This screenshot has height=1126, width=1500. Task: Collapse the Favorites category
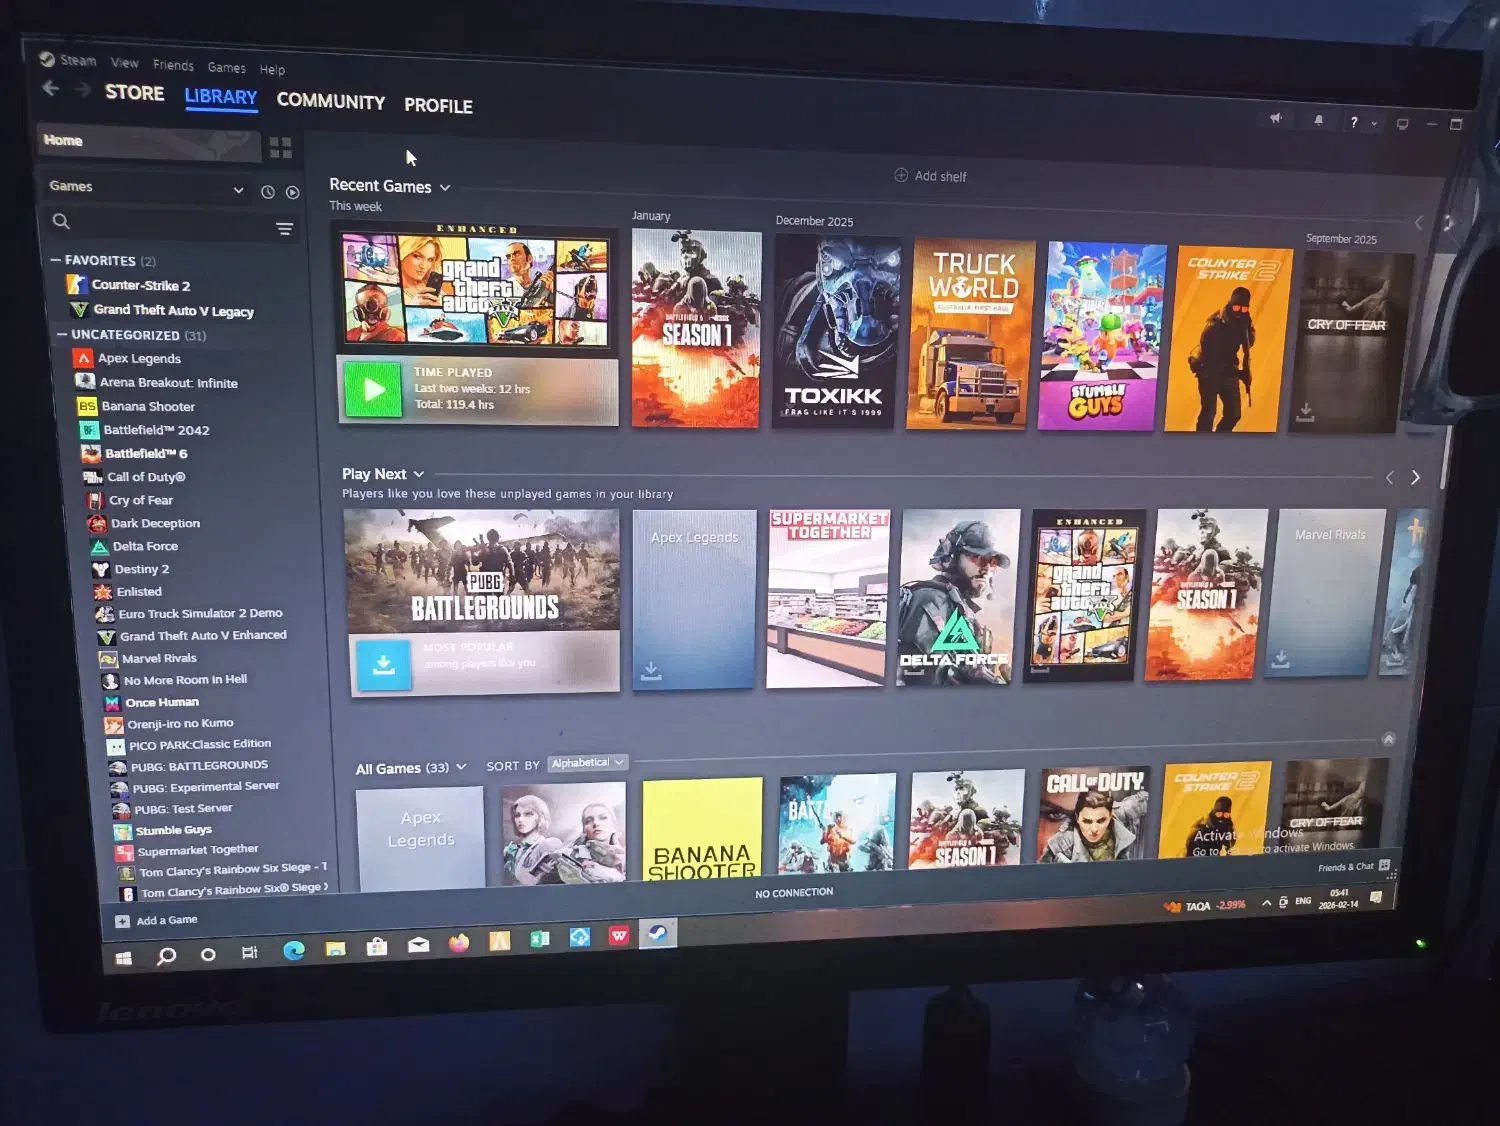[56, 260]
